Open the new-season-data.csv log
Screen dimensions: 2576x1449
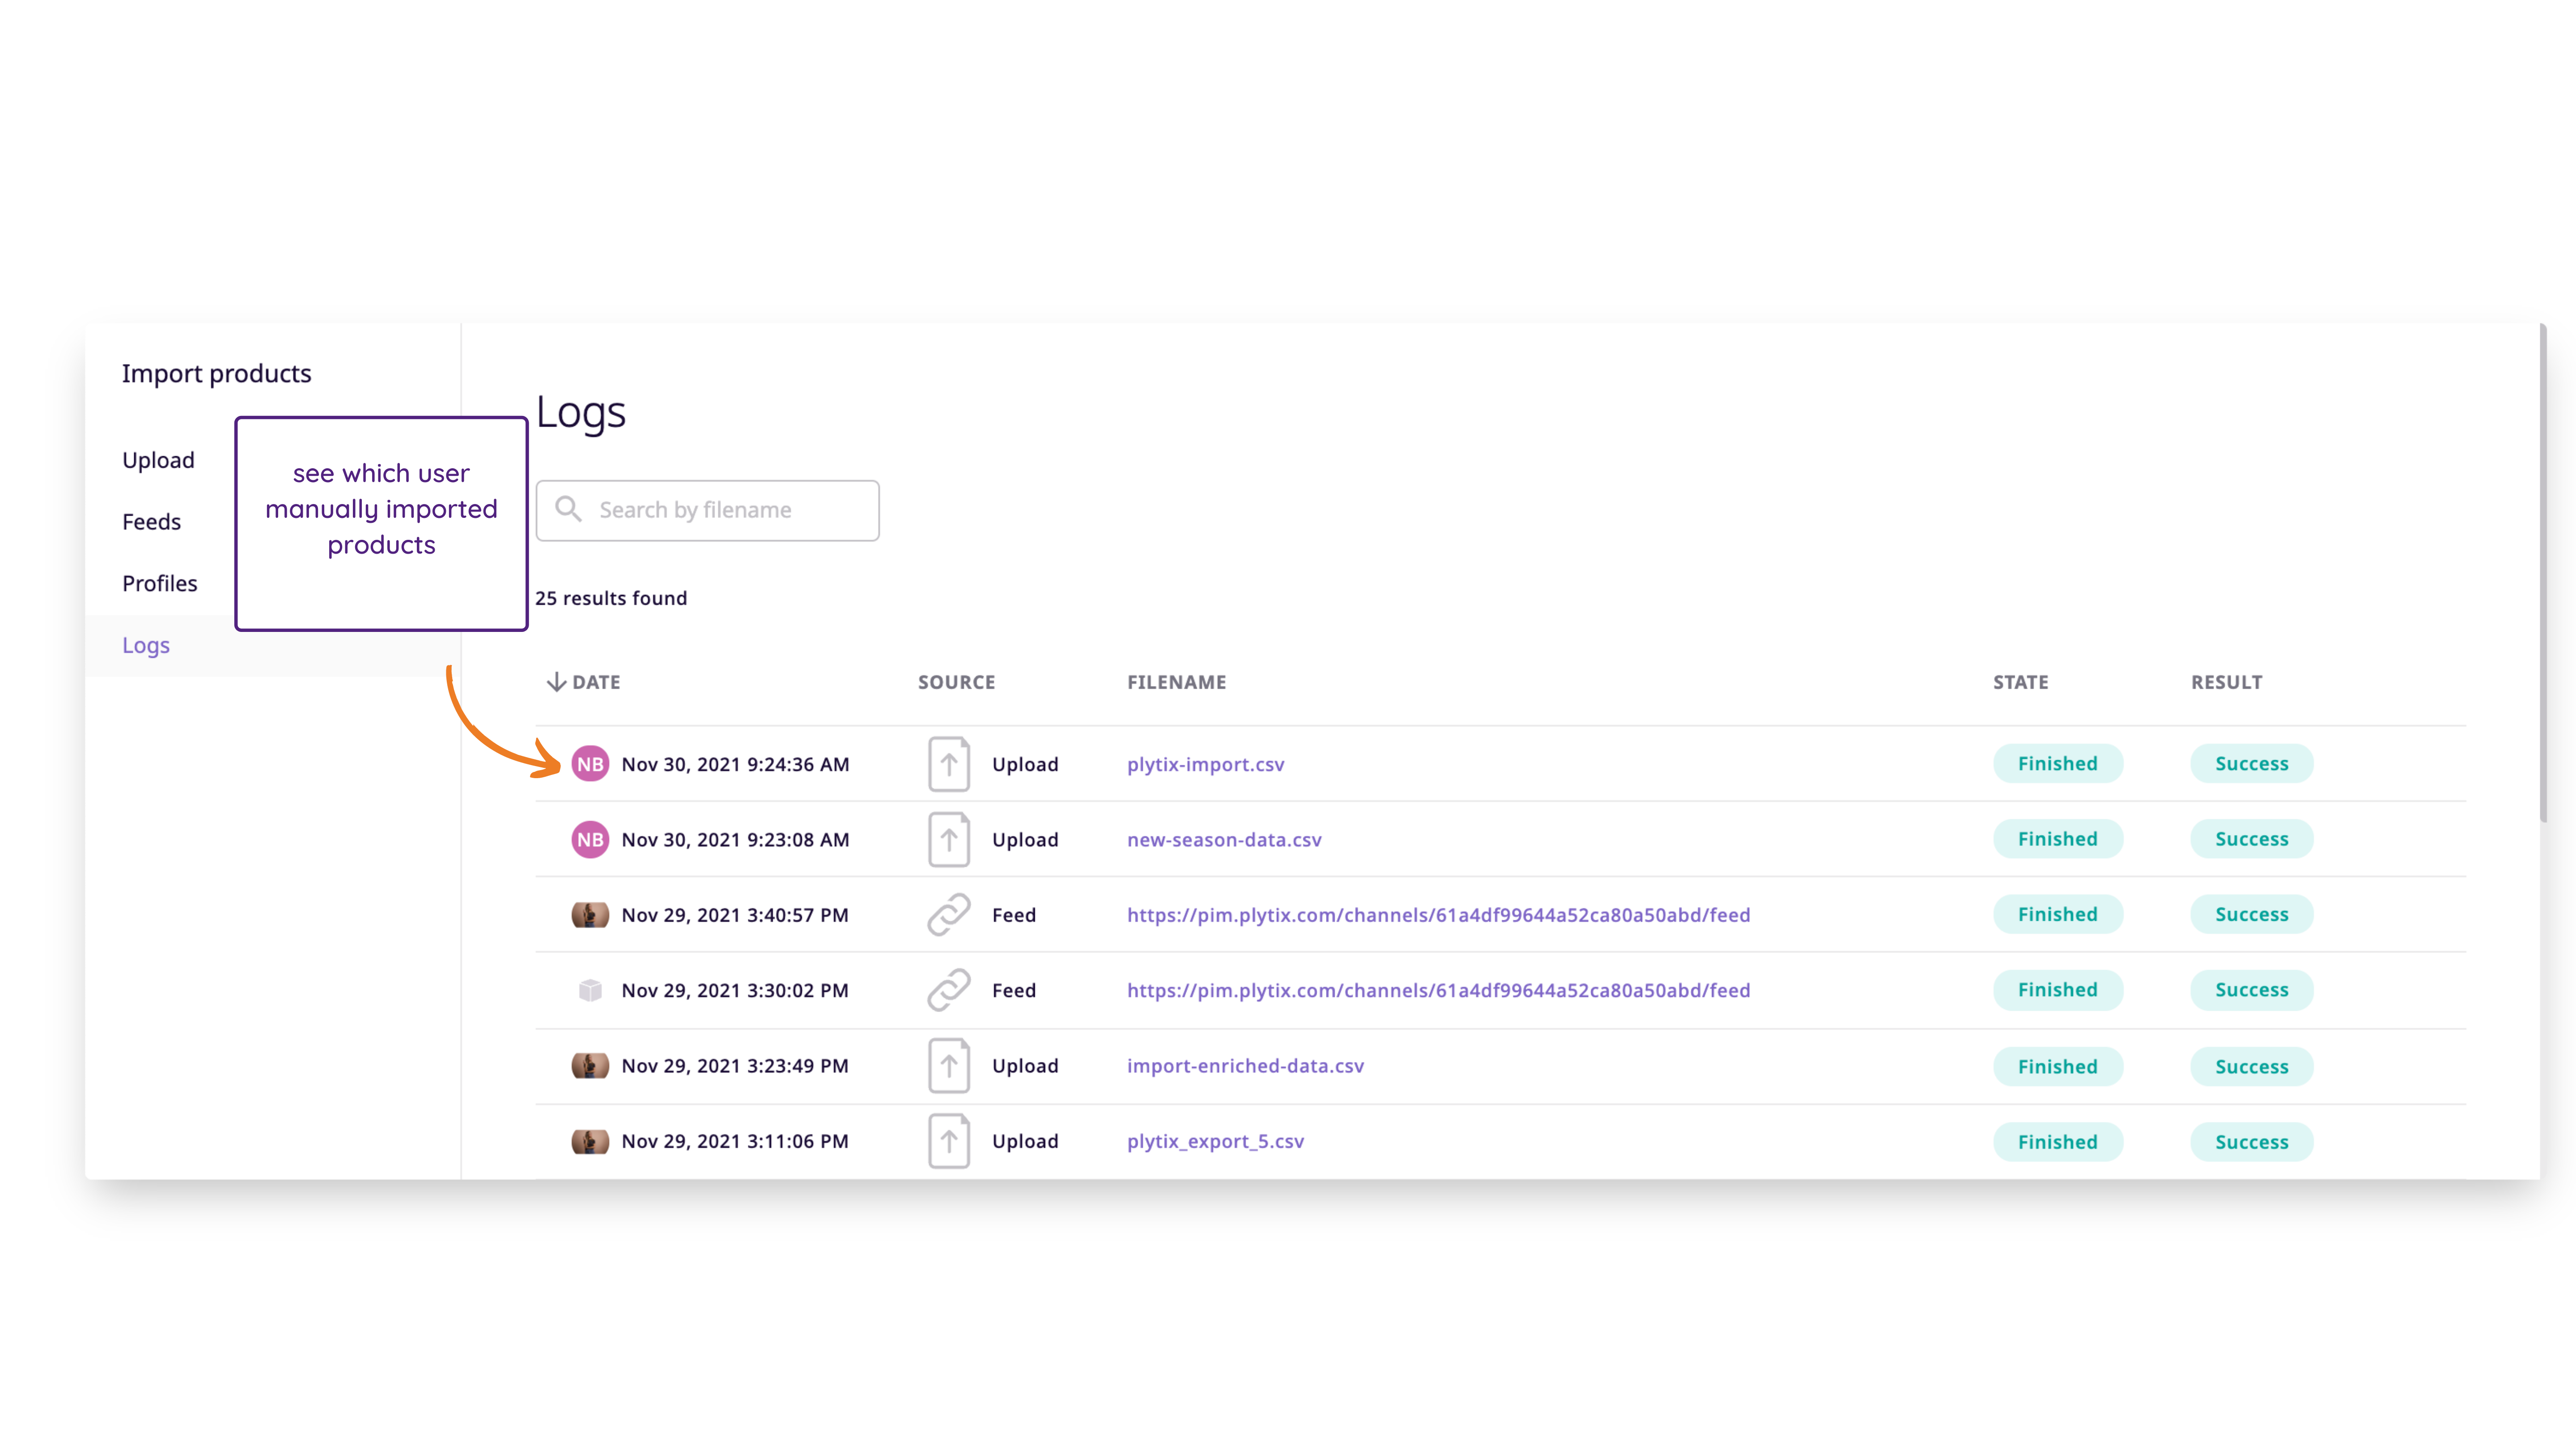(1224, 839)
